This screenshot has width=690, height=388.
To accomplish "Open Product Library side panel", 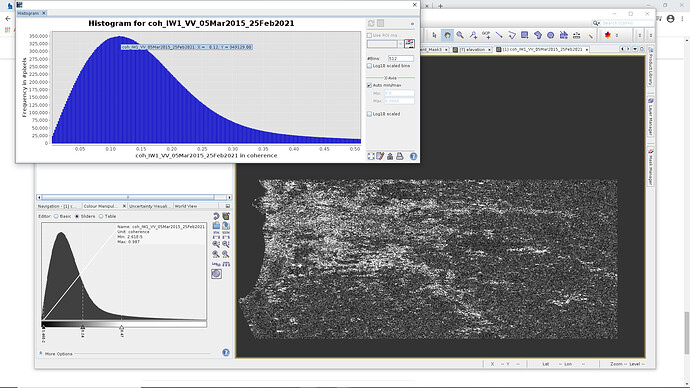I will click(650, 67).
